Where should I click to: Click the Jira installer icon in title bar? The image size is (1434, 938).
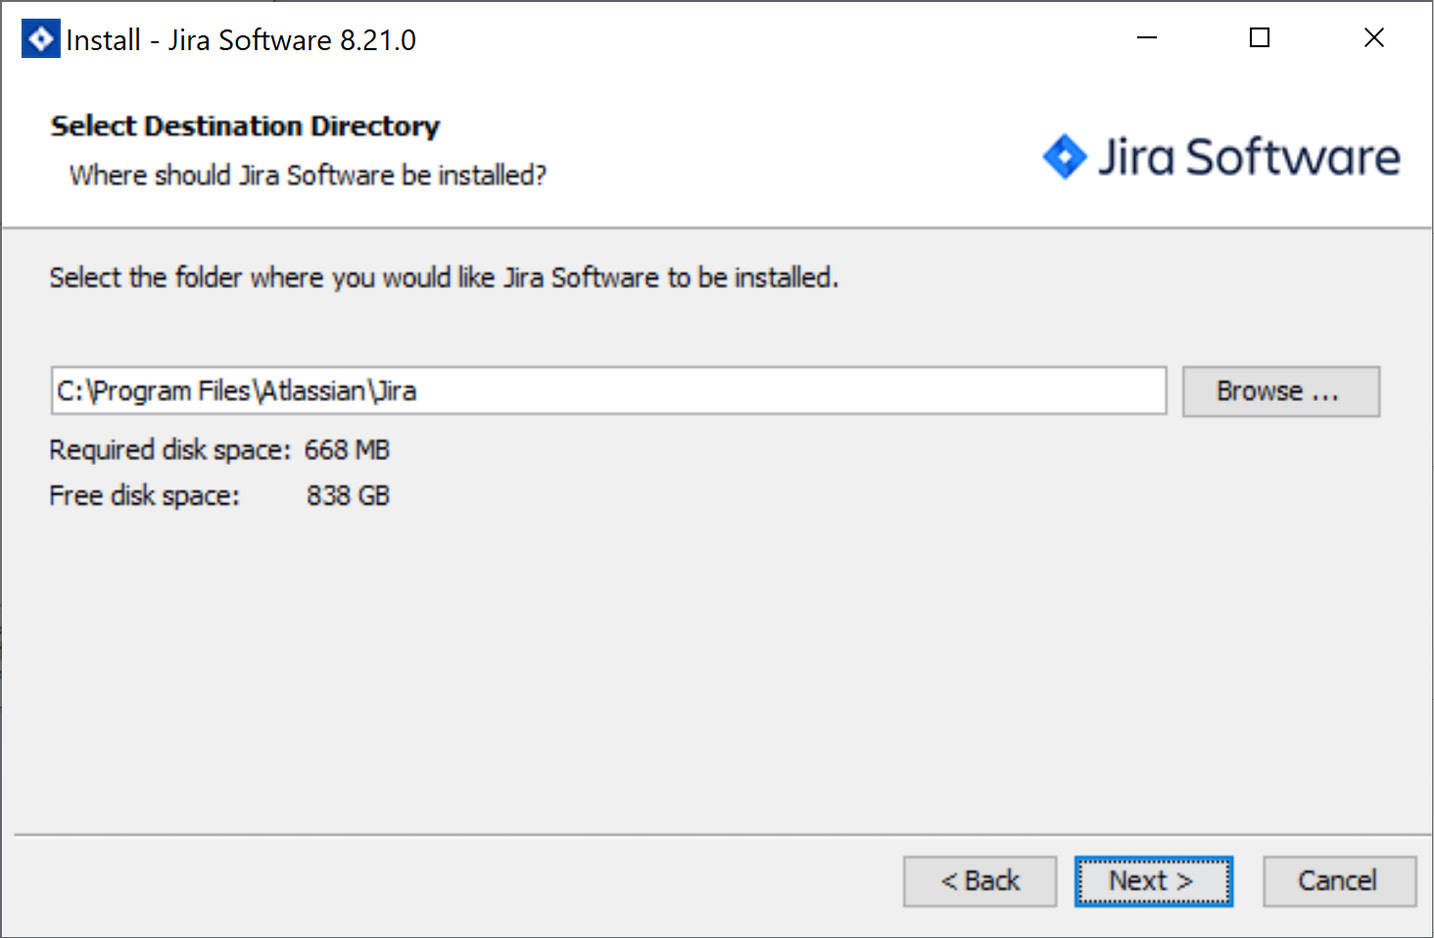39,37
